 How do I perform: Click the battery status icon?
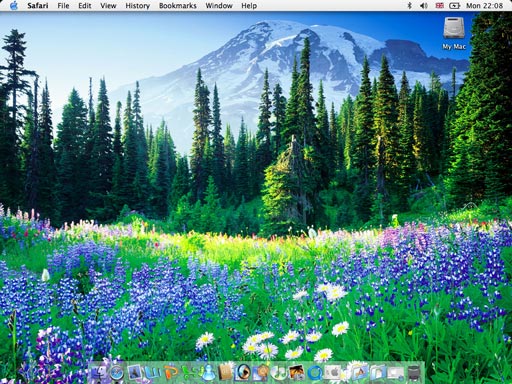pyautogui.click(x=455, y=6)
